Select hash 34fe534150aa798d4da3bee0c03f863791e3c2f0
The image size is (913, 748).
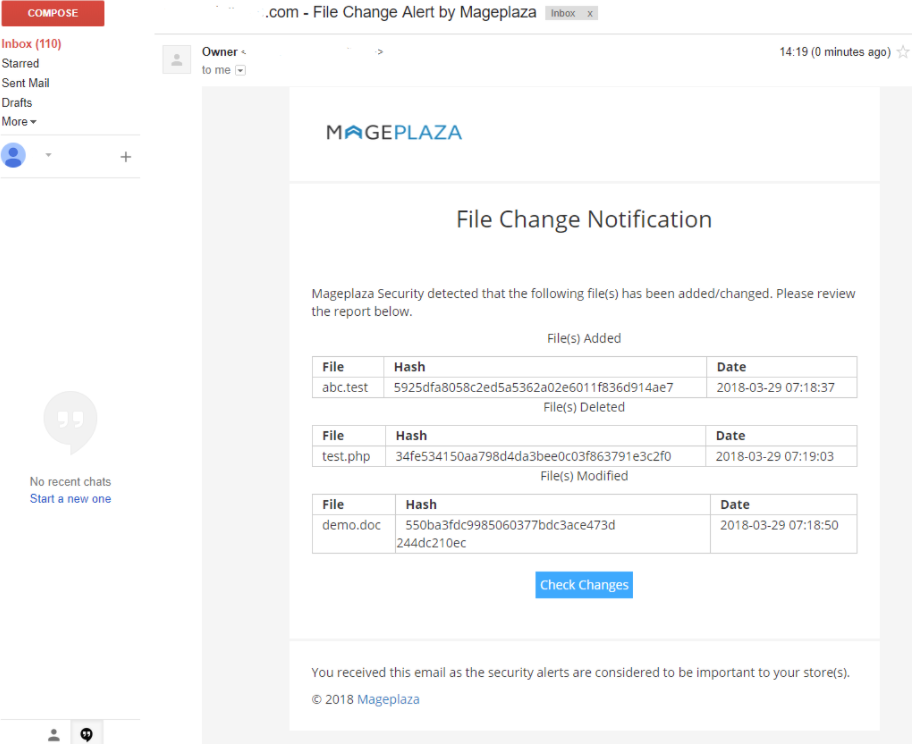click(x=533, y=456)
